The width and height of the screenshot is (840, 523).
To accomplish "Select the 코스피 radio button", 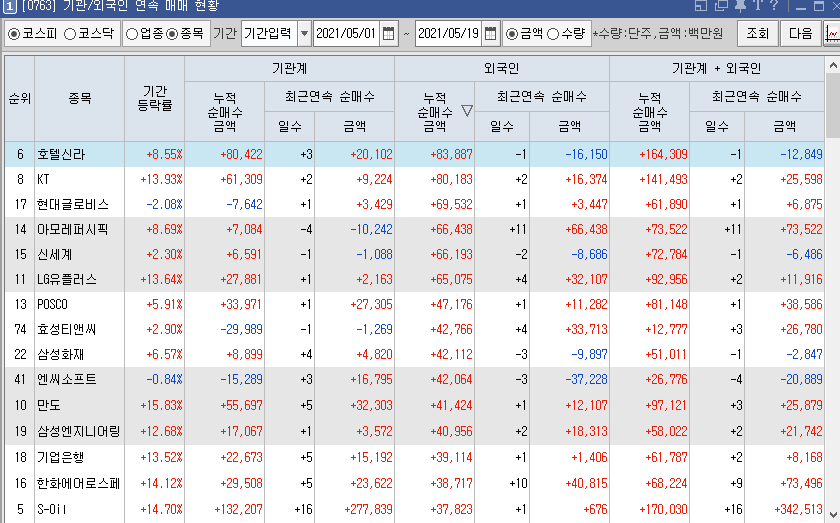I will (x=14, y=34).
